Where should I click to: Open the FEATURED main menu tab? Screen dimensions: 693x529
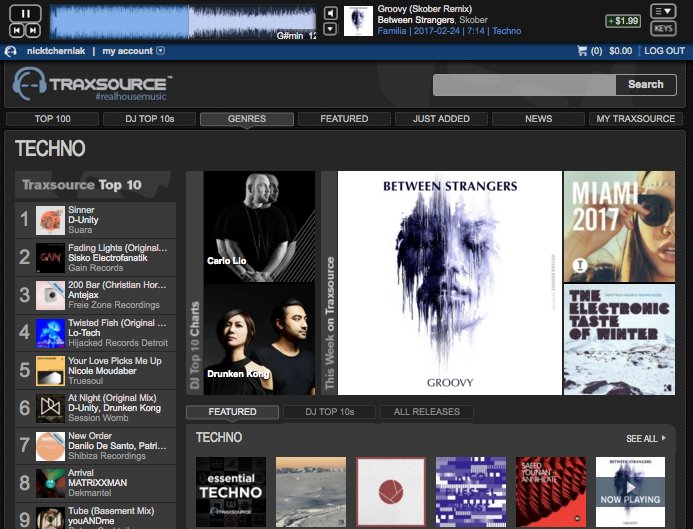click(x=344, y=118)
